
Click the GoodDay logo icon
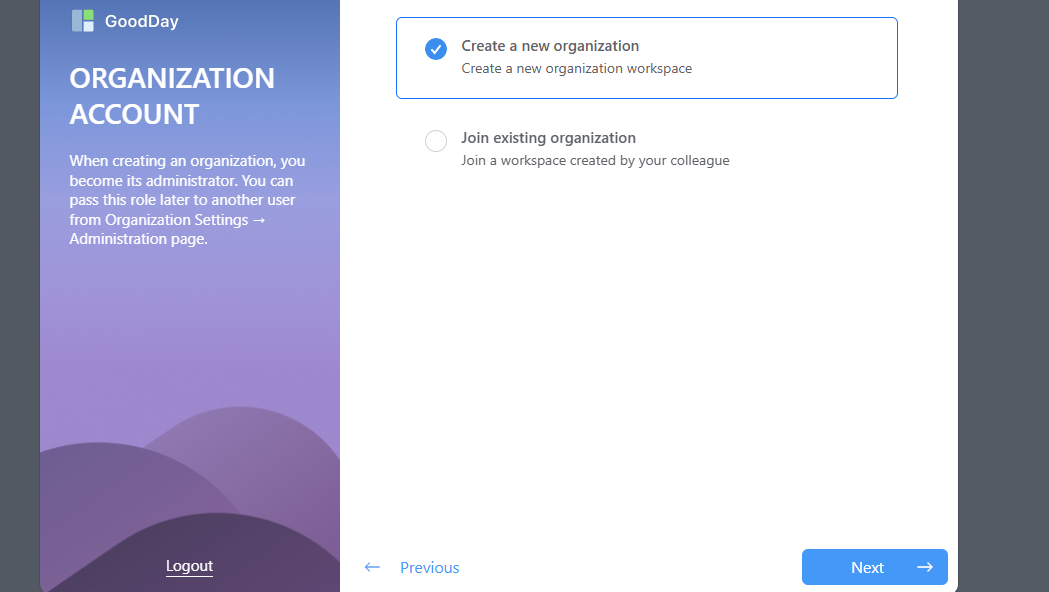point(82,21)
